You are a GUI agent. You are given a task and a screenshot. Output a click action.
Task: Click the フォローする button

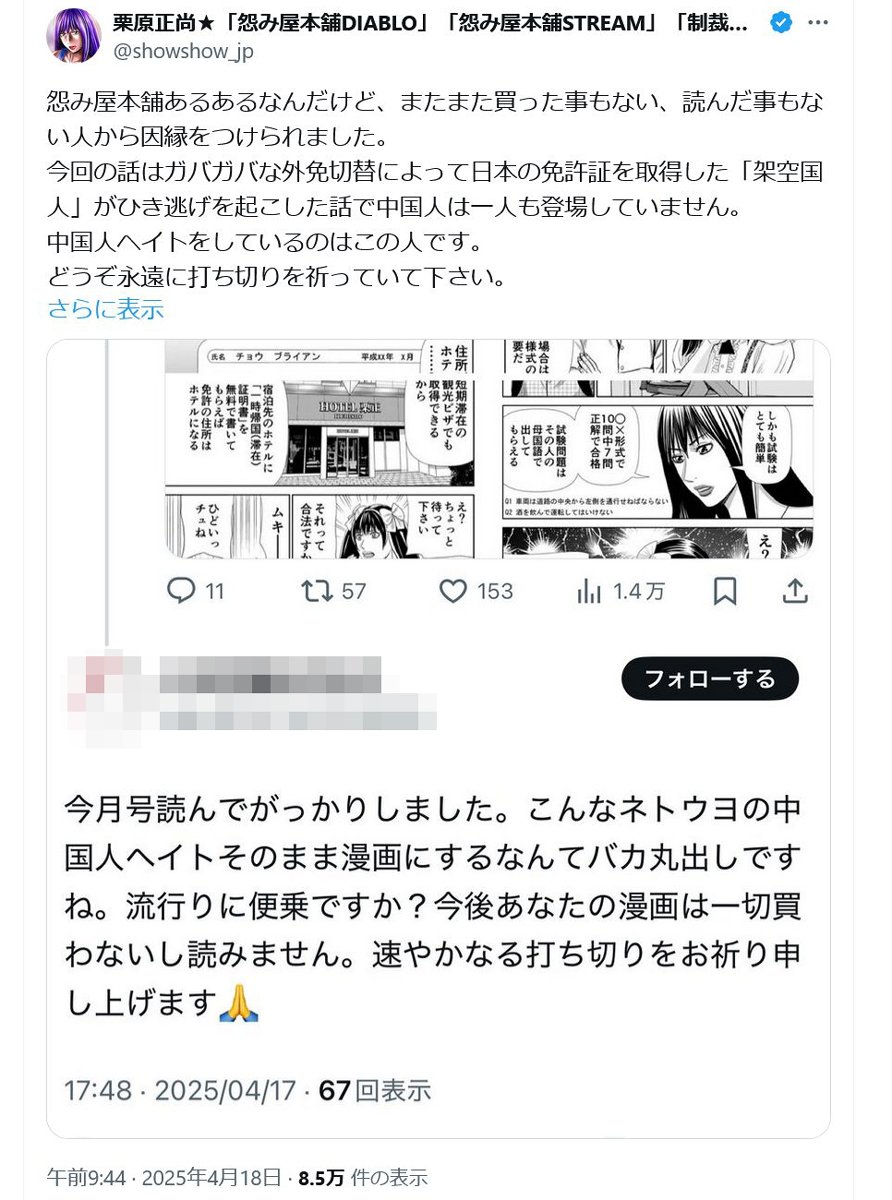710,679
